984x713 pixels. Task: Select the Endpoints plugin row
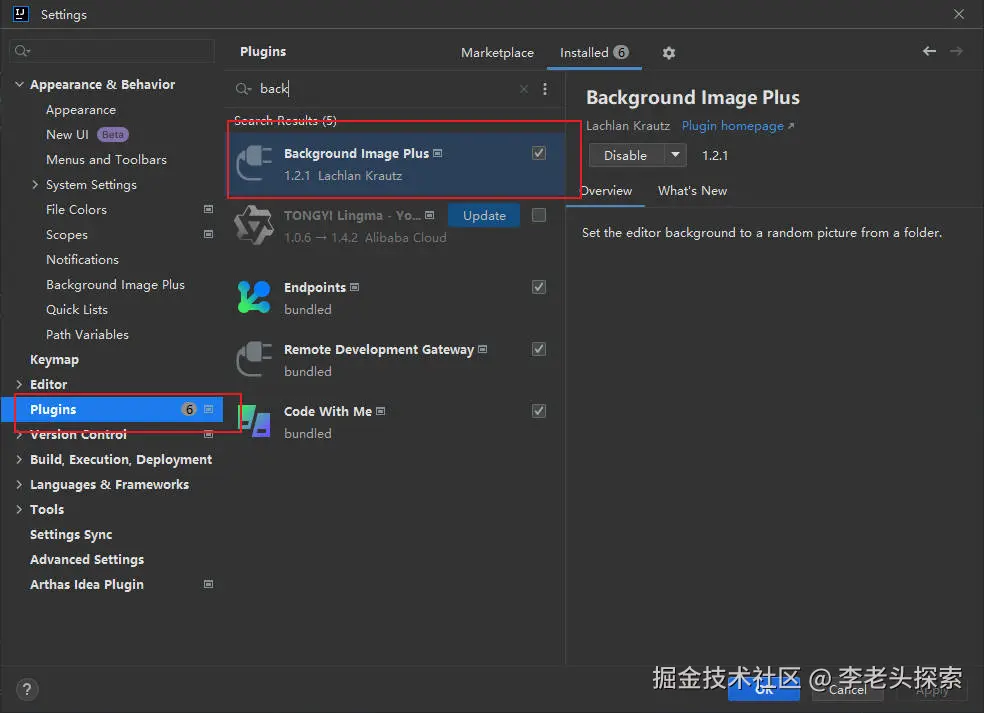point(395,298)
